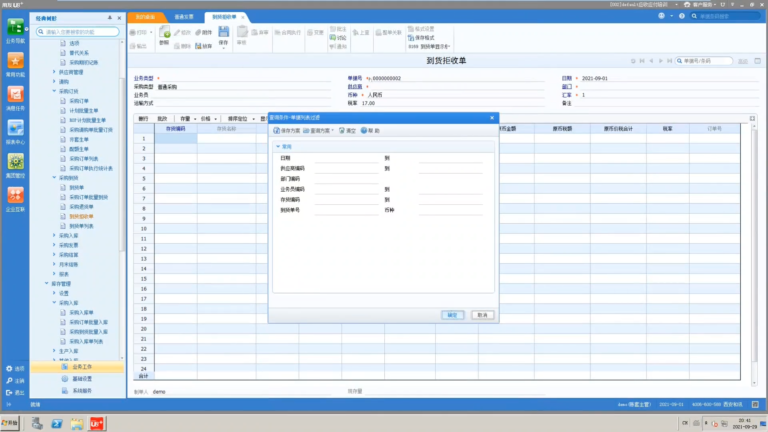The image size is (768, 432).
Task: Click the 取消 button in the query dialog
Action: point(482,315)
